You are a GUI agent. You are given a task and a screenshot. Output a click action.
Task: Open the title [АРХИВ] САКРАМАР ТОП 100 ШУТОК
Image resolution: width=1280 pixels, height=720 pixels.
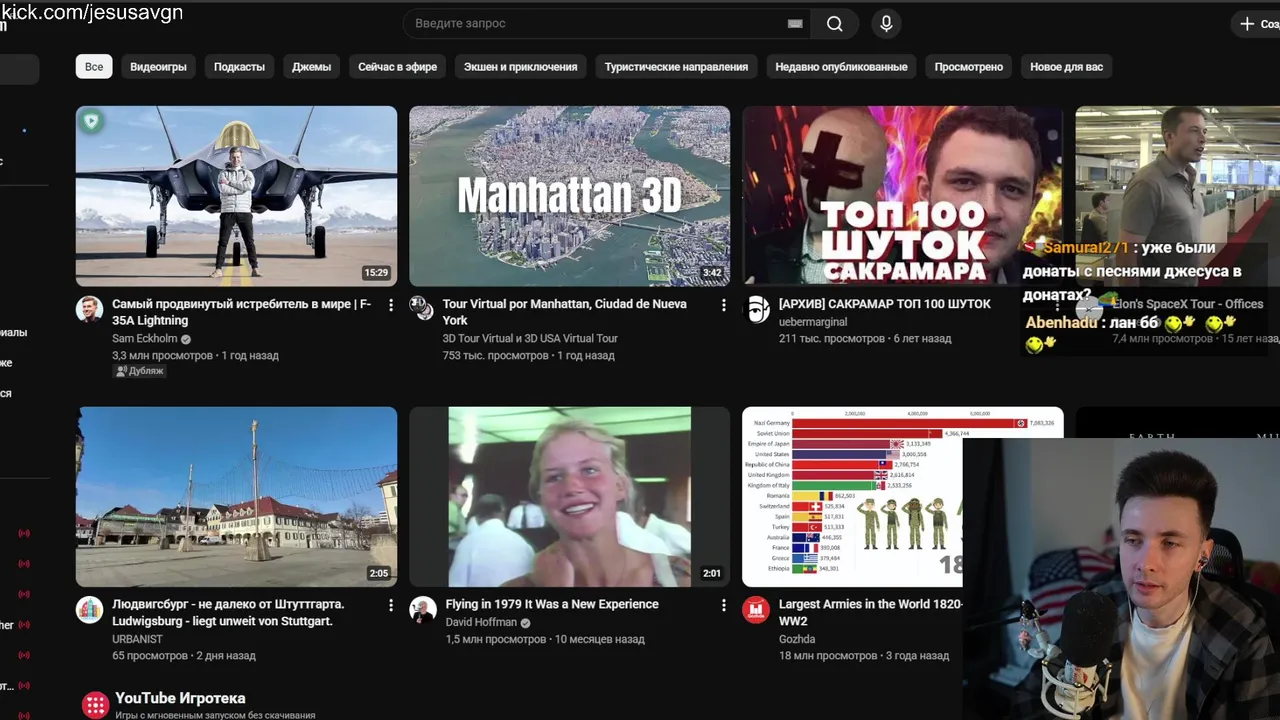[x=884, y=304]
